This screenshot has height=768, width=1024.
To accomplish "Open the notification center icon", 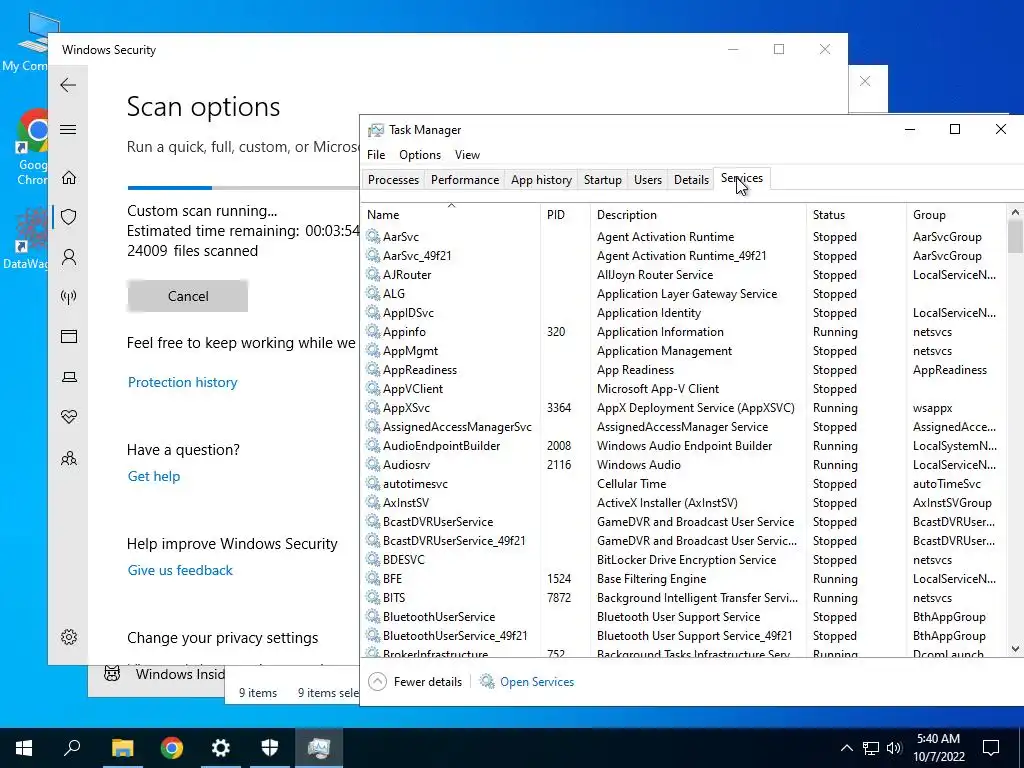I will (991, 748).
